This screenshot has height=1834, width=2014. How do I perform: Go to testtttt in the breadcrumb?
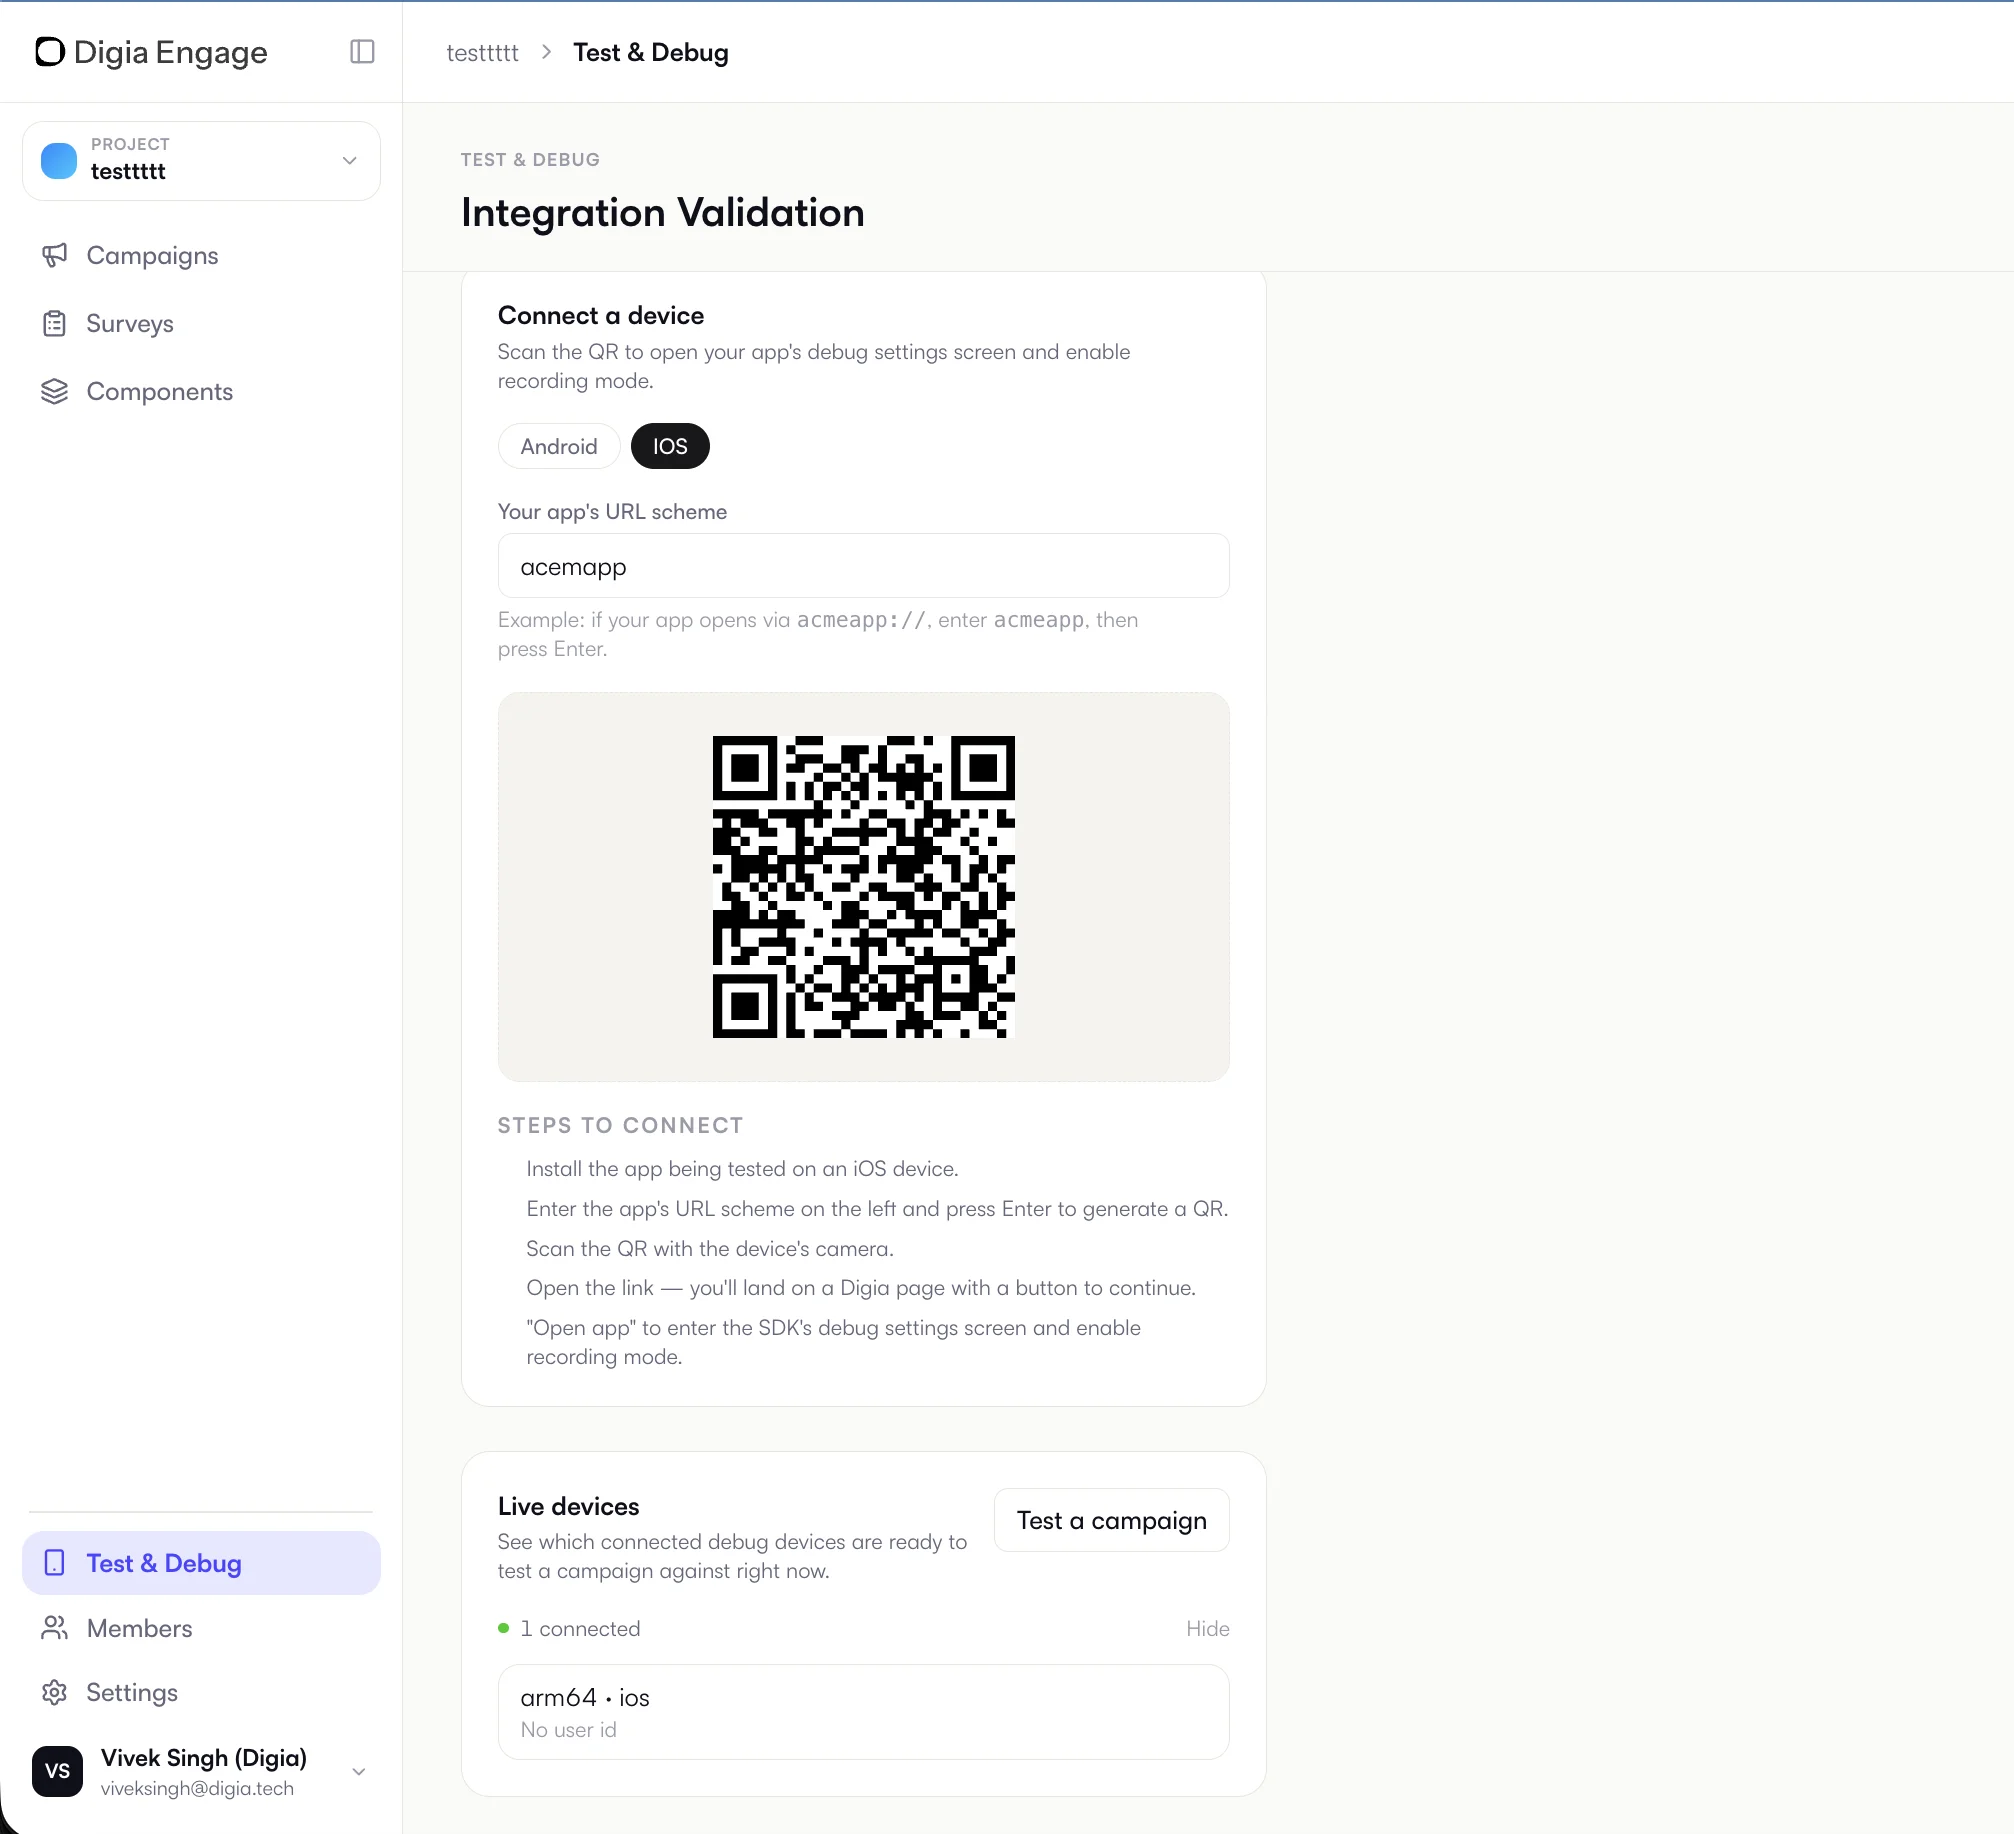(x=483, y=52)
